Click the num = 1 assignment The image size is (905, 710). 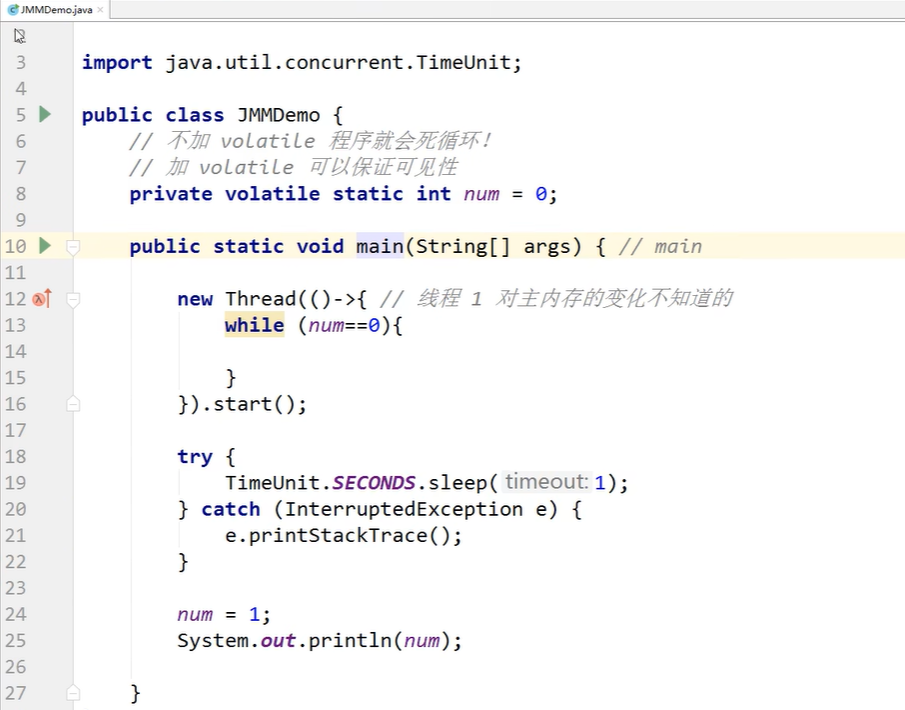click(223, 614)
